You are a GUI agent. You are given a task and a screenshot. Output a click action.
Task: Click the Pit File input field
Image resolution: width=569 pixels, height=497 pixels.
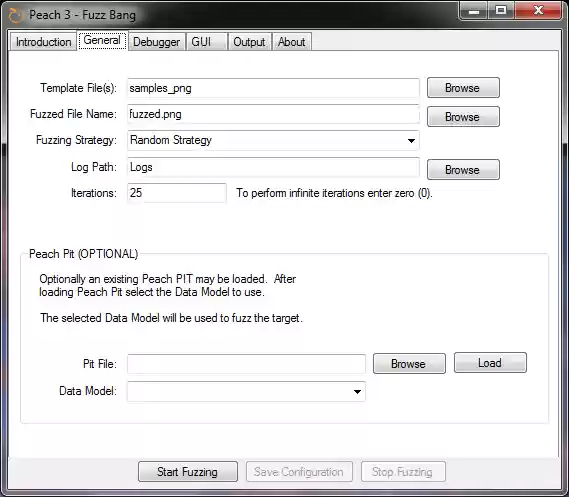246,364
